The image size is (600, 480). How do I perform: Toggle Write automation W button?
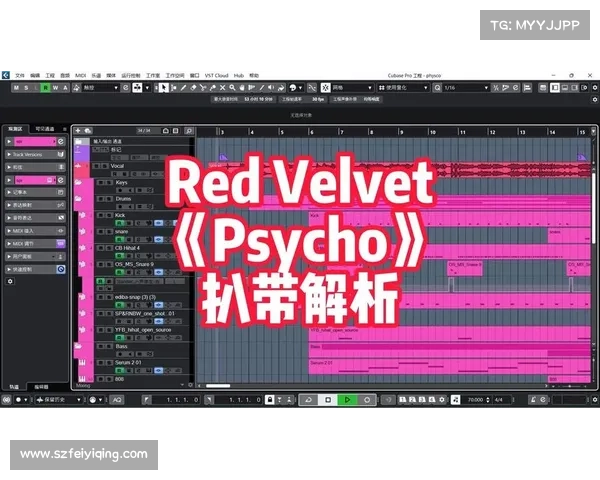55,88
